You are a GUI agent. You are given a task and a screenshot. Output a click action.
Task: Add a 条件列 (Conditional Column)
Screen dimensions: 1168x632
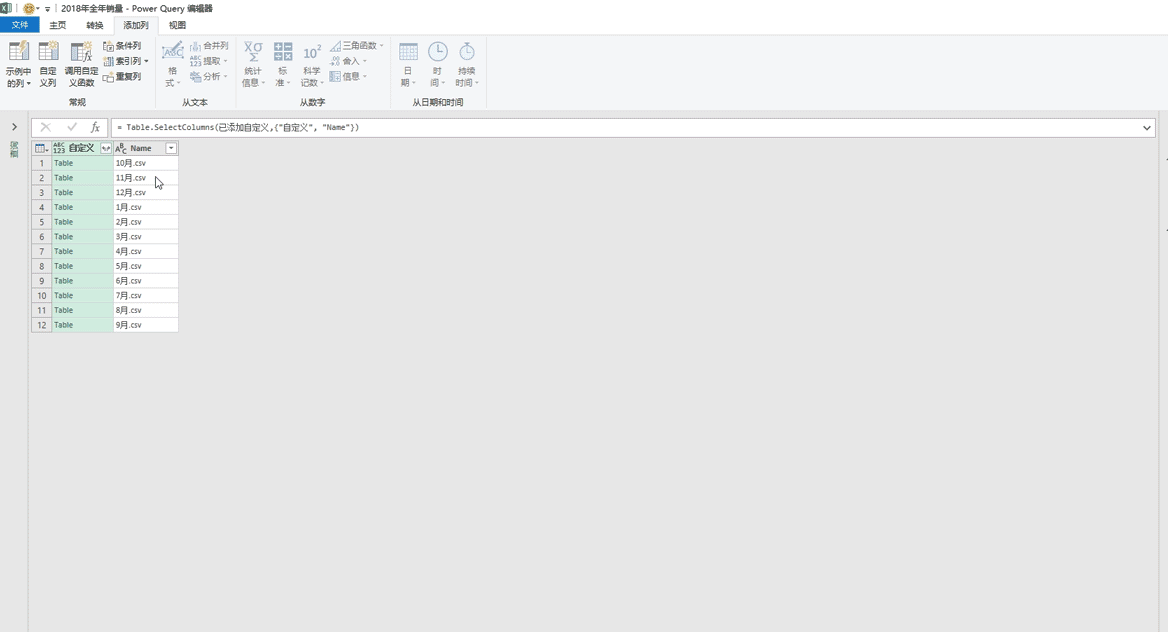click(122, 46)
